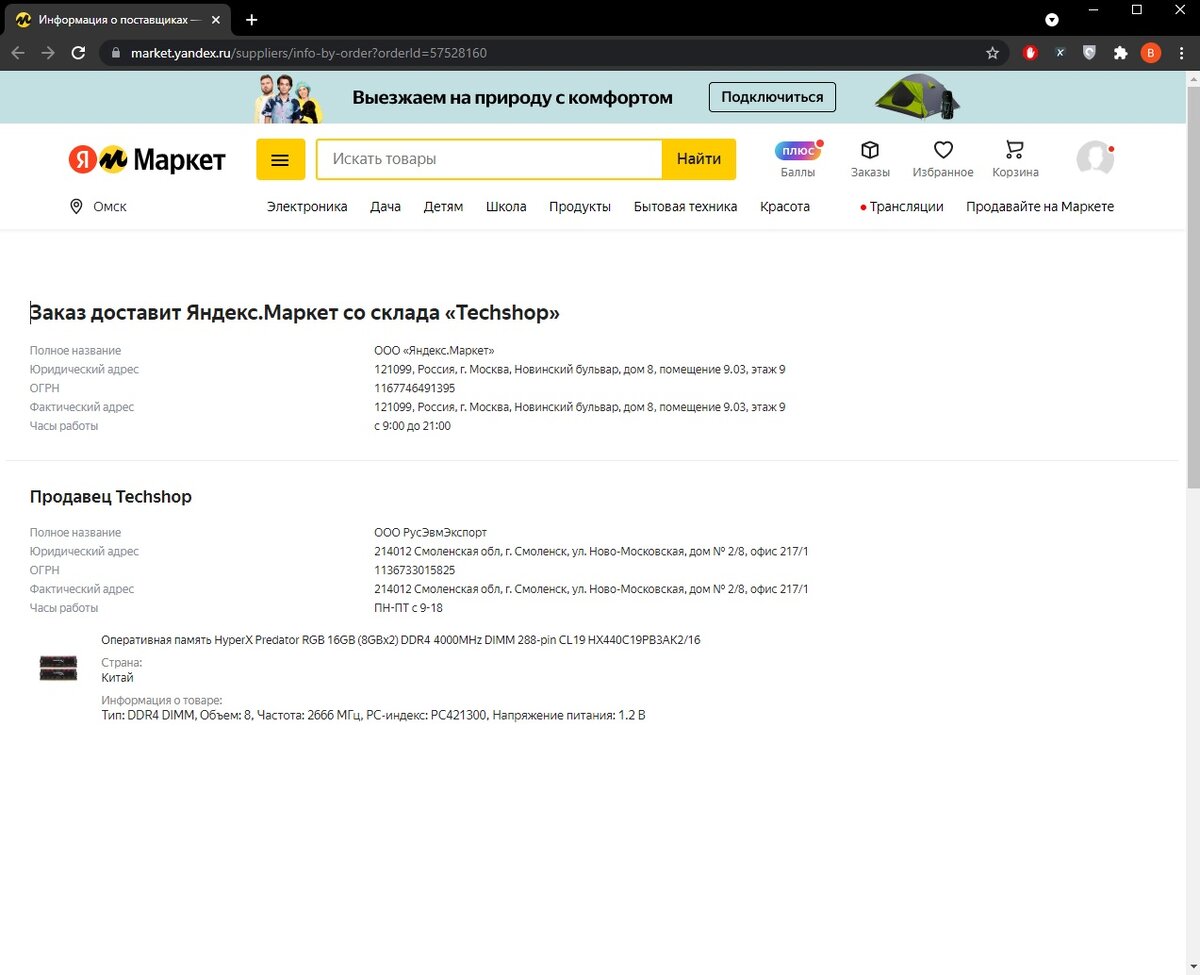Reload the page with refresh icon

(x=78, y=53)
